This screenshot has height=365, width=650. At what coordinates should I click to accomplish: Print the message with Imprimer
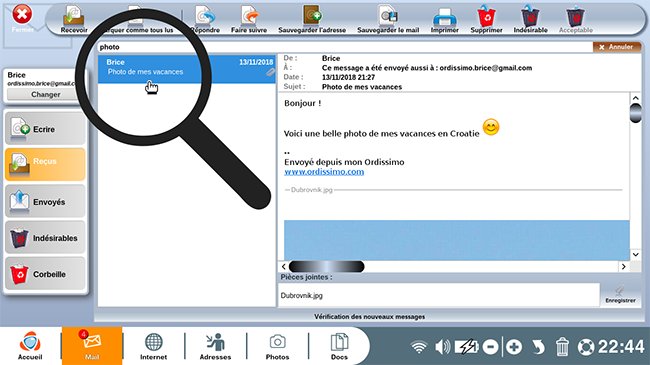tap(444, 19)
